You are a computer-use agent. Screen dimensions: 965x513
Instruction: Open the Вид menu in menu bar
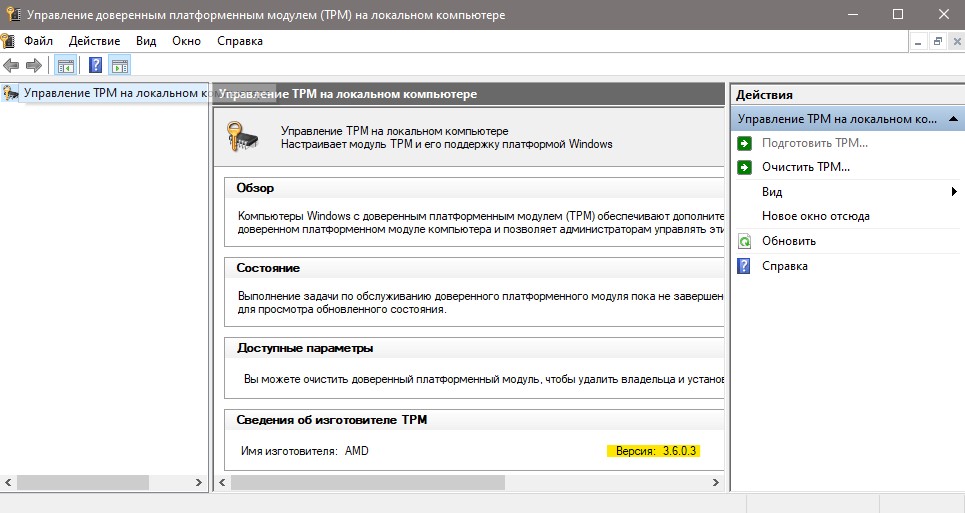coord(146,41)
